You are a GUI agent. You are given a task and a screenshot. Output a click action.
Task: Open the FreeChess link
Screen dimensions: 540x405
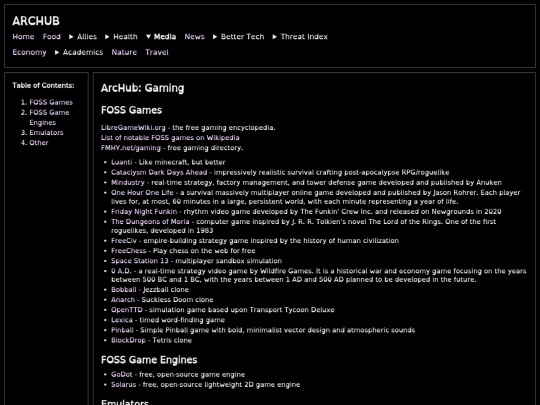coord(128,251)
